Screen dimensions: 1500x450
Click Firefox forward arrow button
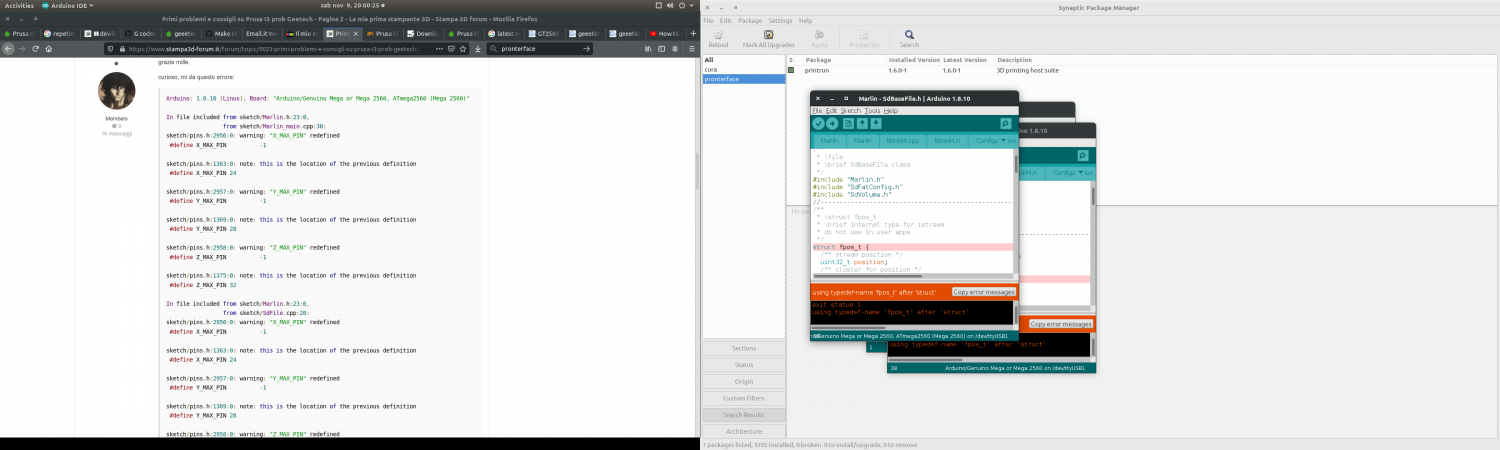tap(21, 48)
